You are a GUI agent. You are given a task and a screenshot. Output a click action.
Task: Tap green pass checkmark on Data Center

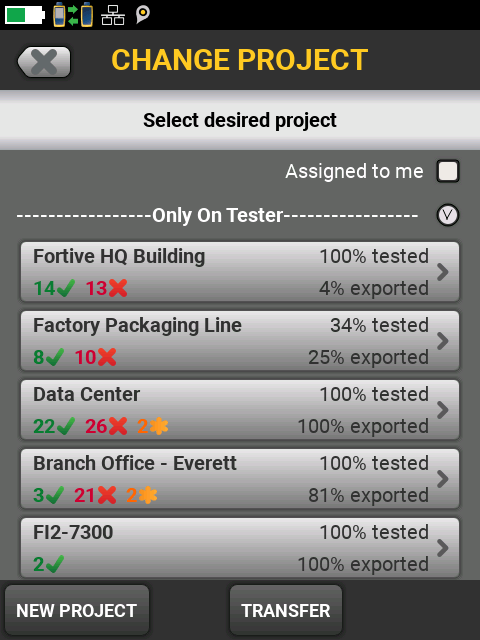coord(66,426)
